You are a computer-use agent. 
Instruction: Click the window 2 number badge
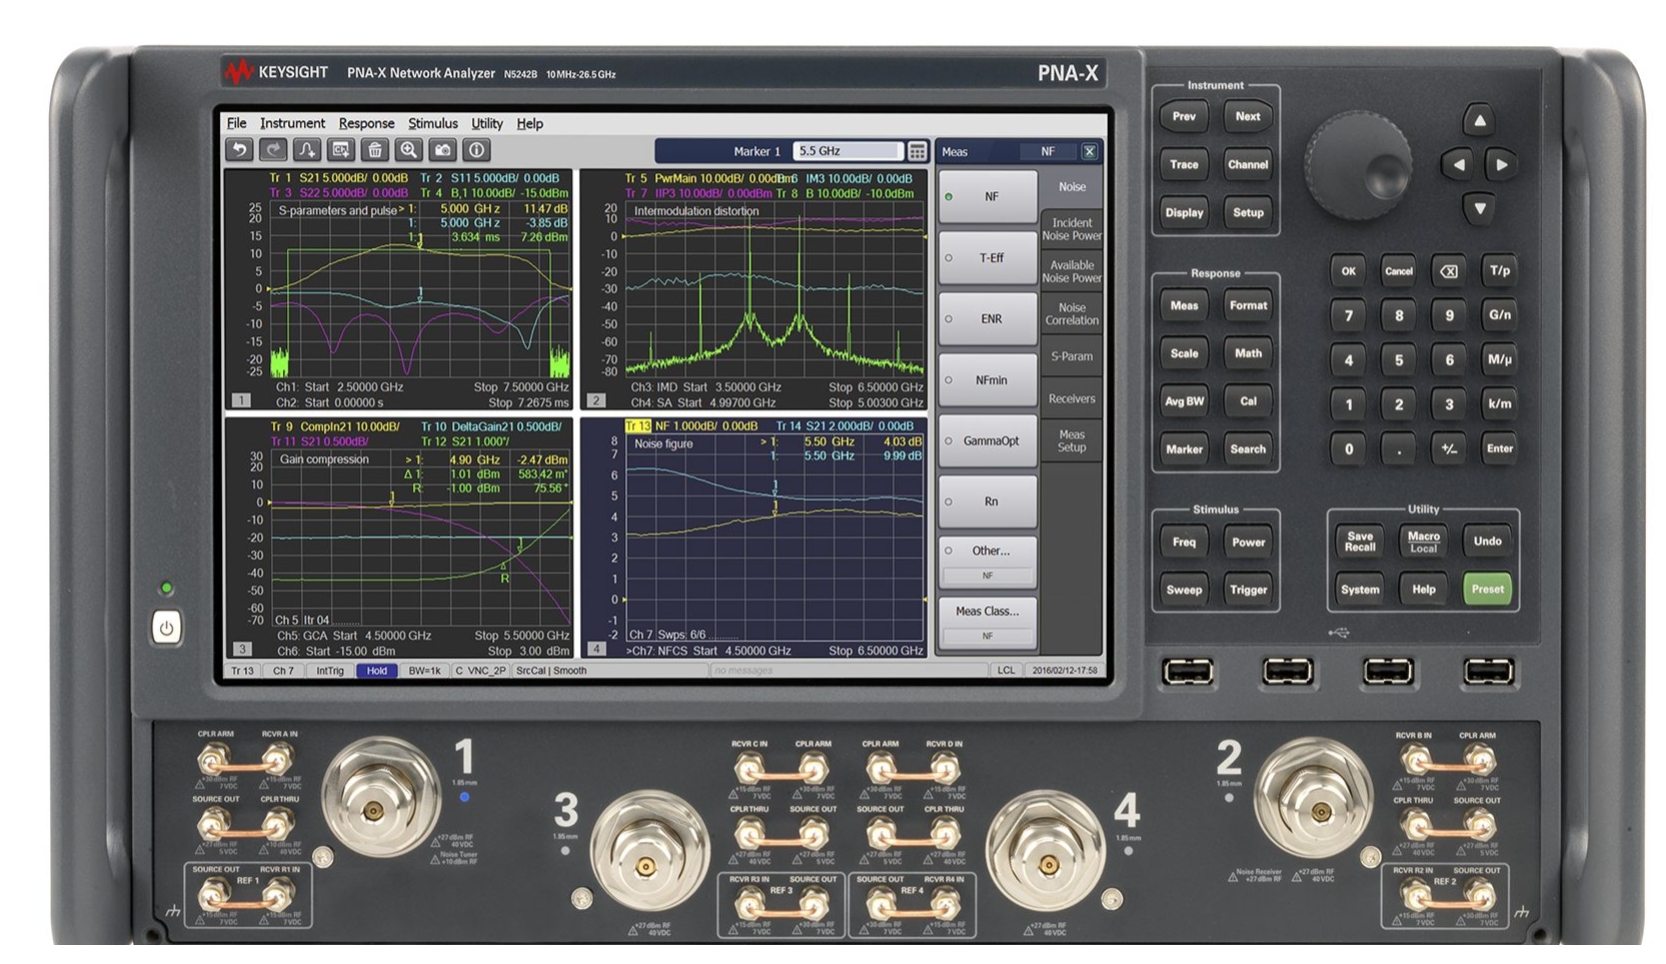click(x=596, y=400)
